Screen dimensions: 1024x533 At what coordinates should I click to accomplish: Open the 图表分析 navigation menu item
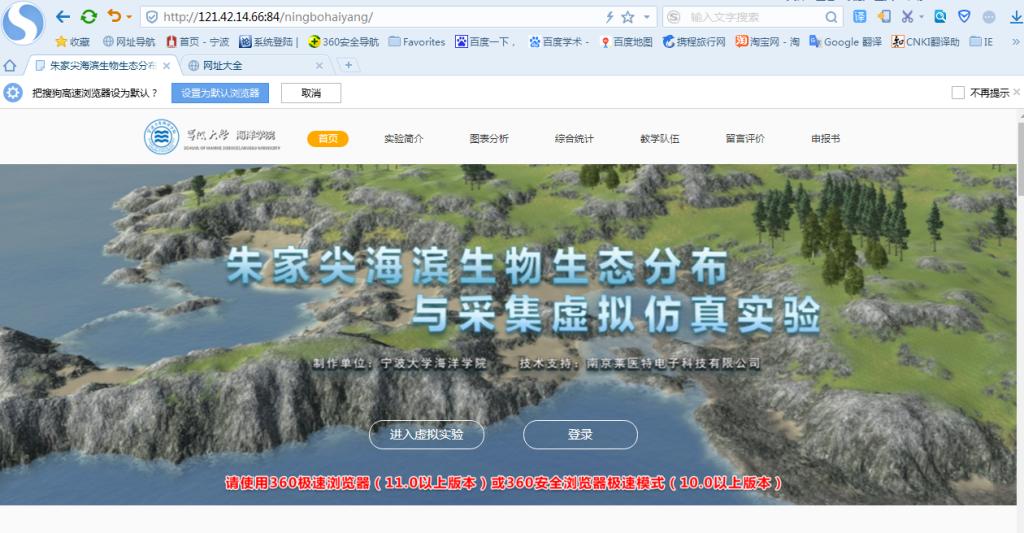click(489, 139)
